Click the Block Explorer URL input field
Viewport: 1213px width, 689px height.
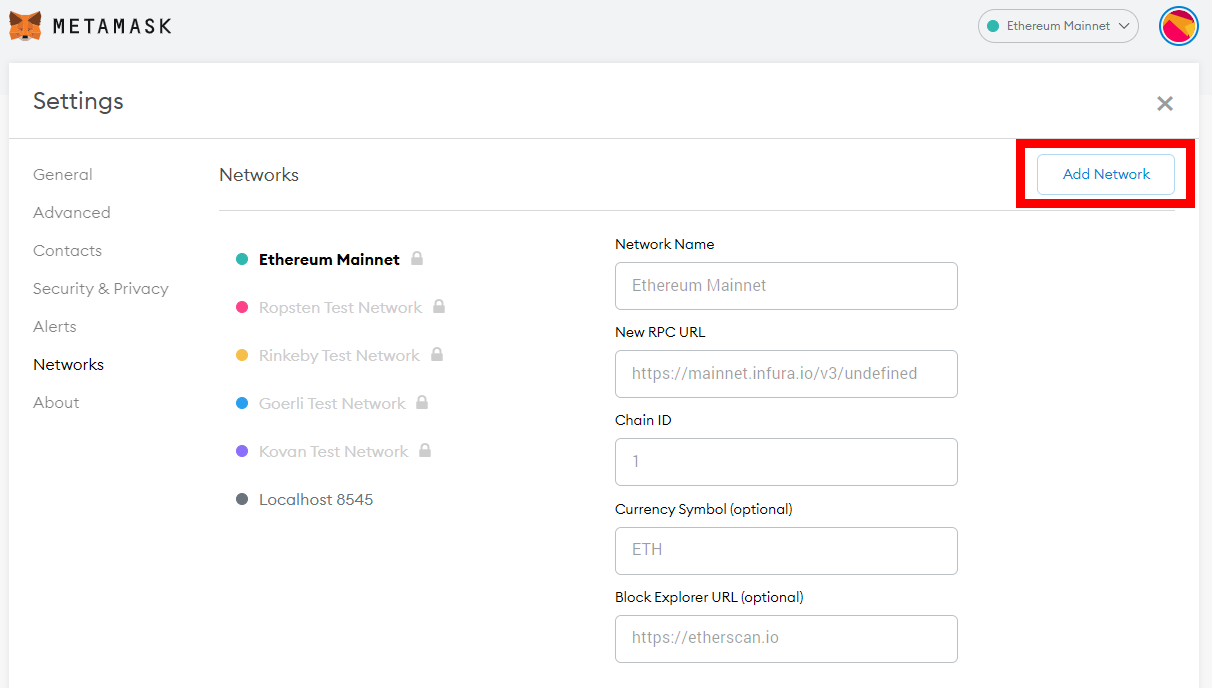click(x=786, y=639)
